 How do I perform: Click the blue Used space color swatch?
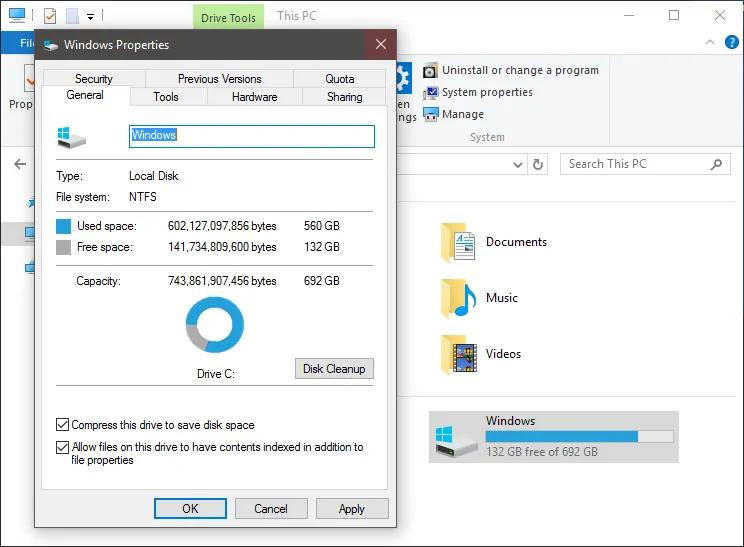point(63,226)
